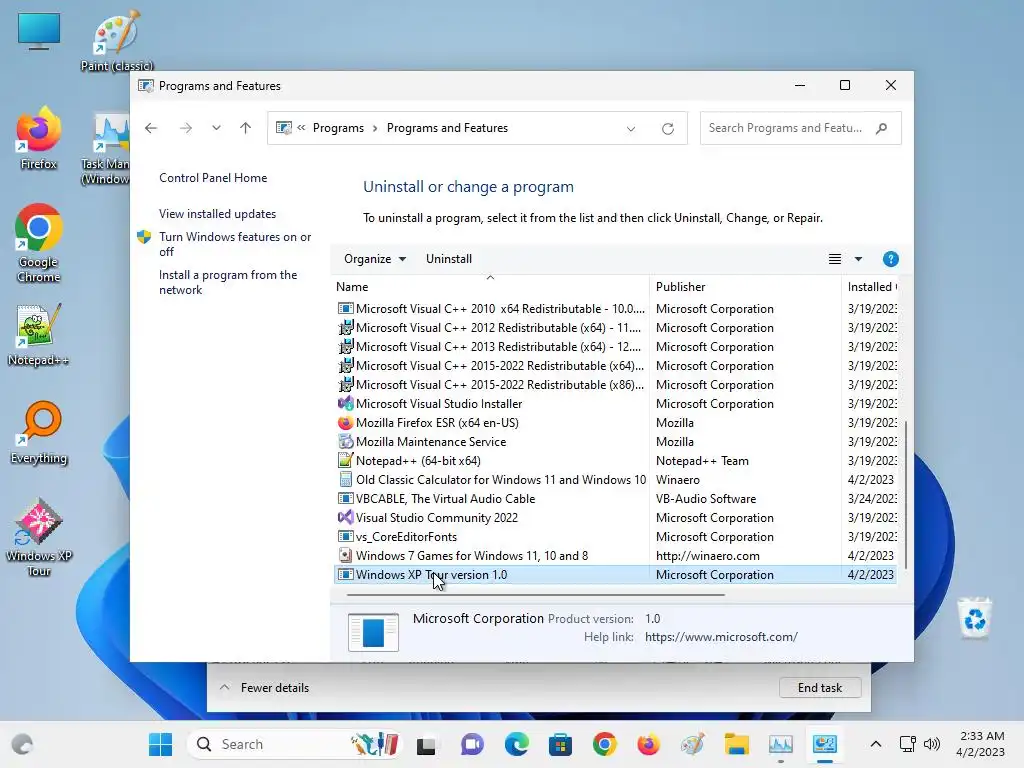This screenshot has width=1024, height=768.
Task: Click the volume icon in system tray
Action: [932, 744]
